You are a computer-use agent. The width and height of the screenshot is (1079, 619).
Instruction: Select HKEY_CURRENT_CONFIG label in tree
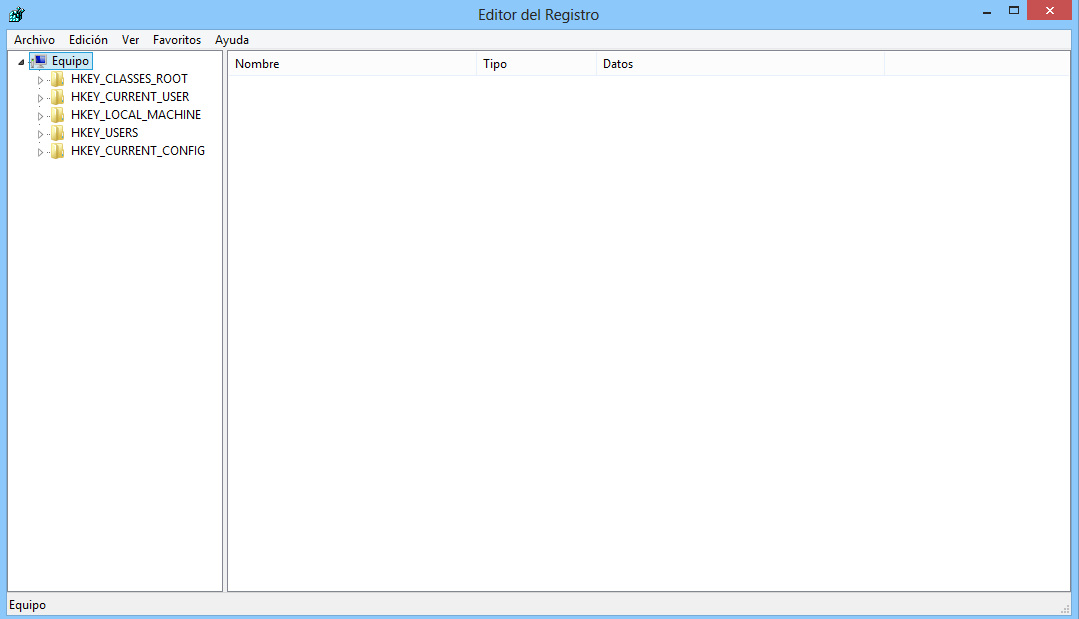pos(138,151)
